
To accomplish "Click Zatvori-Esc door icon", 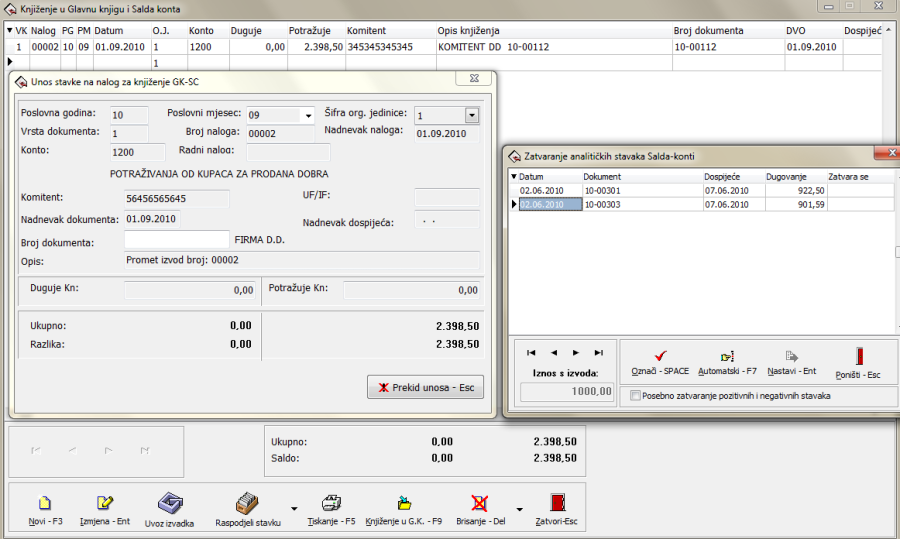I will 557,502.
